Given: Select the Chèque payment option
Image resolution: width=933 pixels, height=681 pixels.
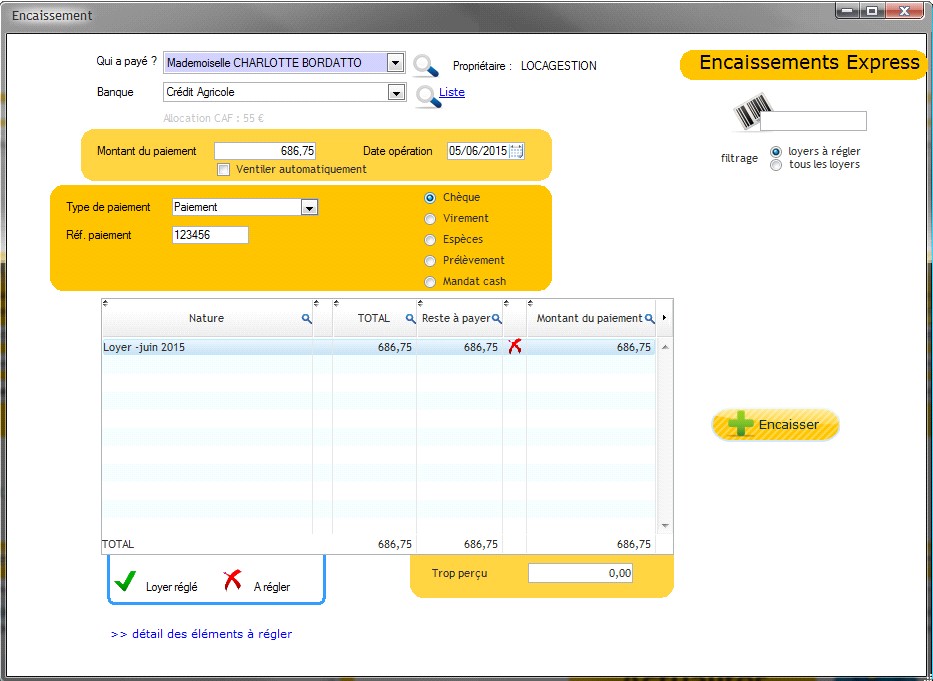Looking at the screenshot, I should (430, 198).
